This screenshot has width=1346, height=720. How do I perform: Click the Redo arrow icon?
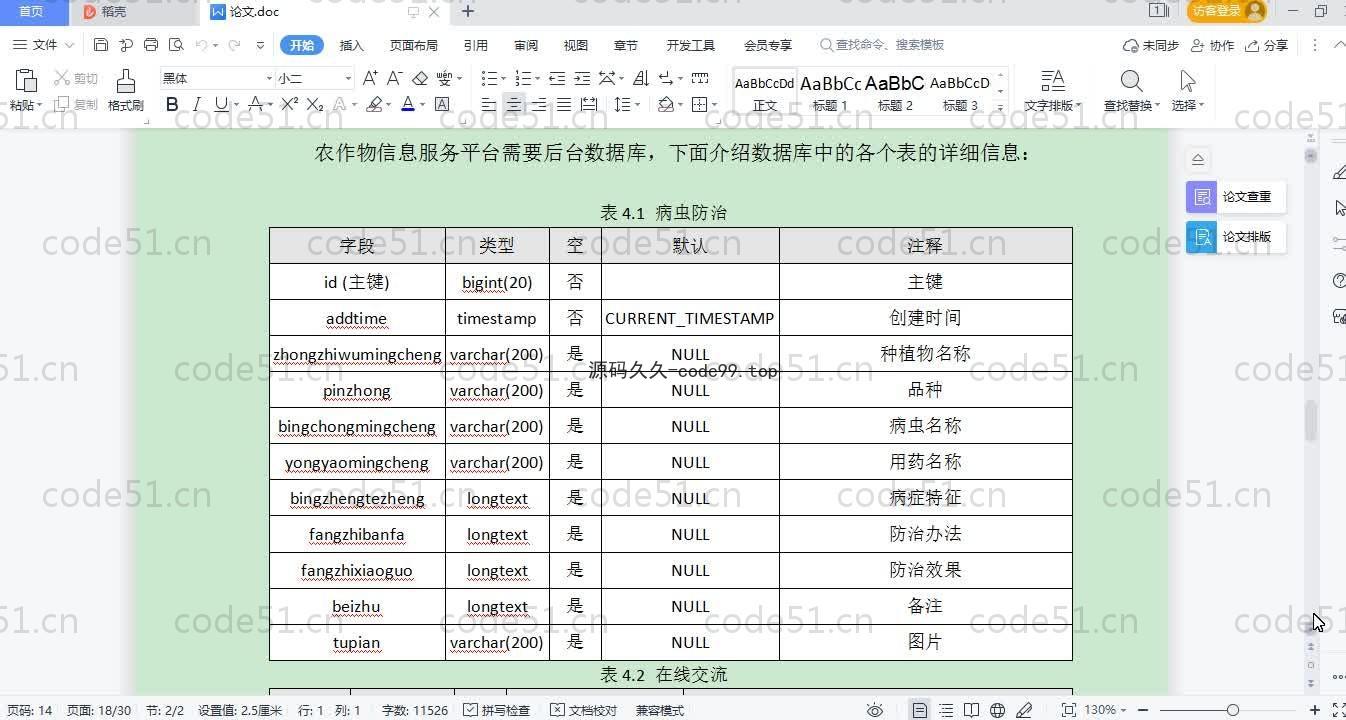coord(234,45)
